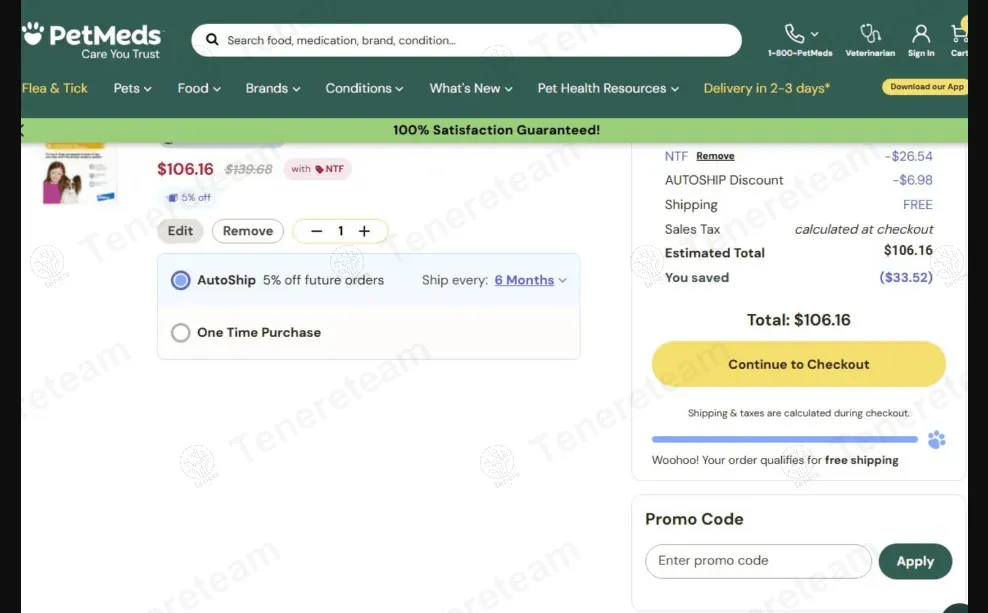The width and height of the screenshot is (988, 613).
Task: Apply the promo code
Action: [914, 561]
